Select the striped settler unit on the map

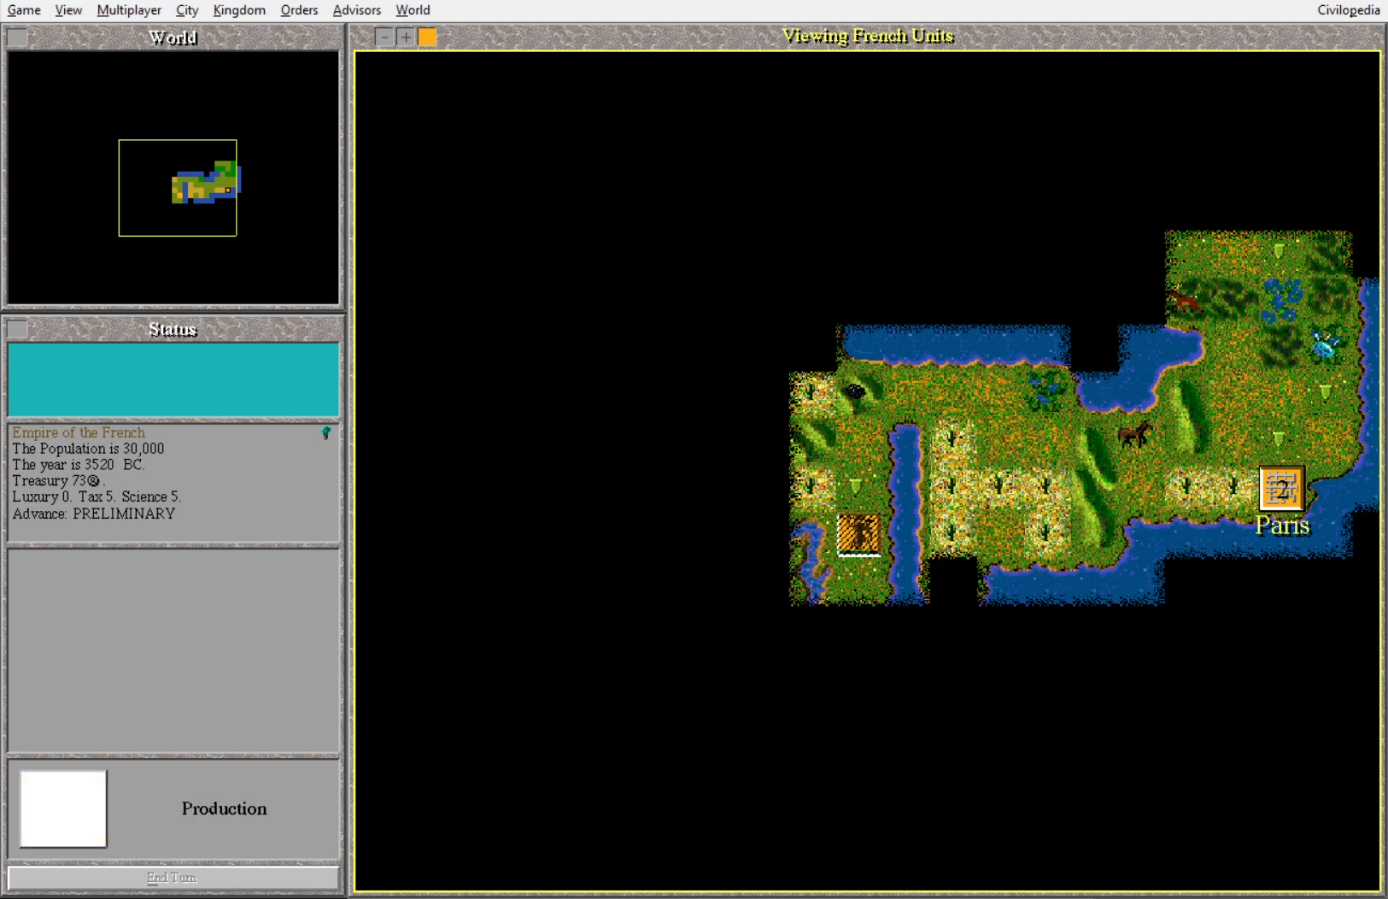[x=859, y=534]
